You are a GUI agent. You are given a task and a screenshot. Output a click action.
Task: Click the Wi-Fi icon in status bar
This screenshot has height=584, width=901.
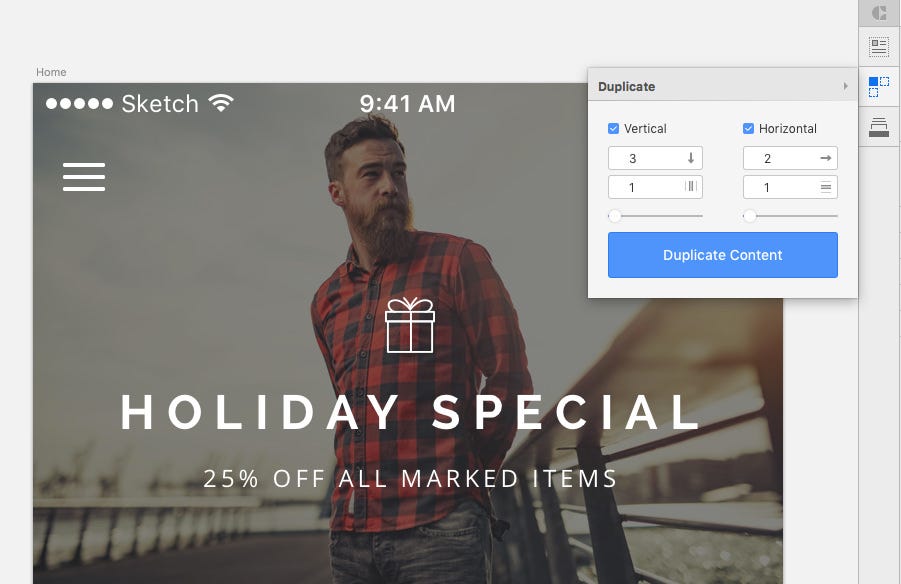[221, 103]
